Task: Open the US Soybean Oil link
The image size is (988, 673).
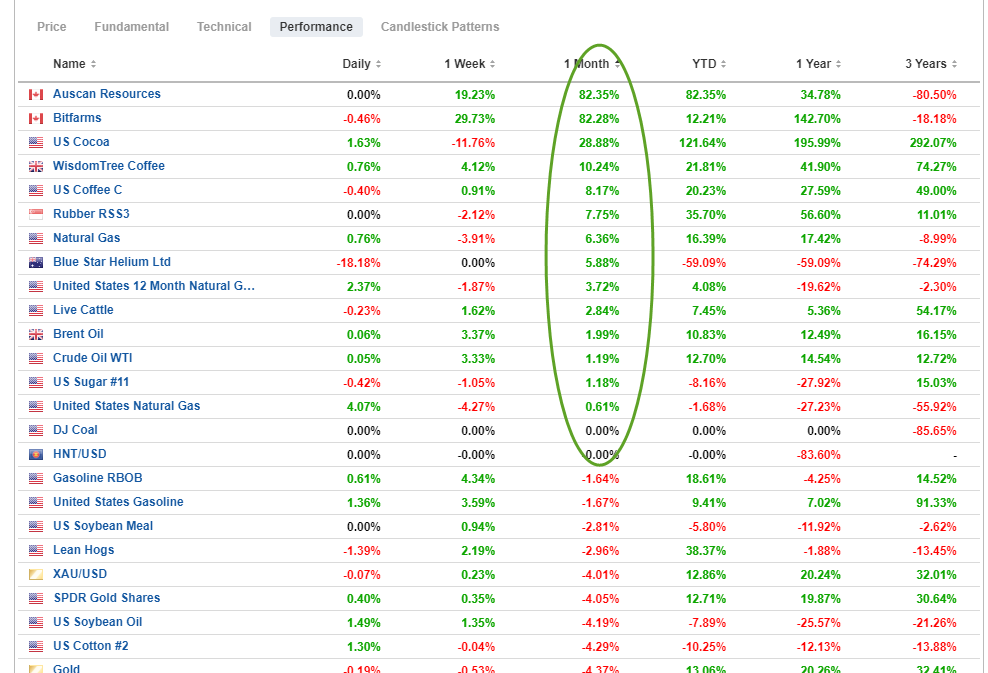Action: pyautogui.click(x=98, y=622)
